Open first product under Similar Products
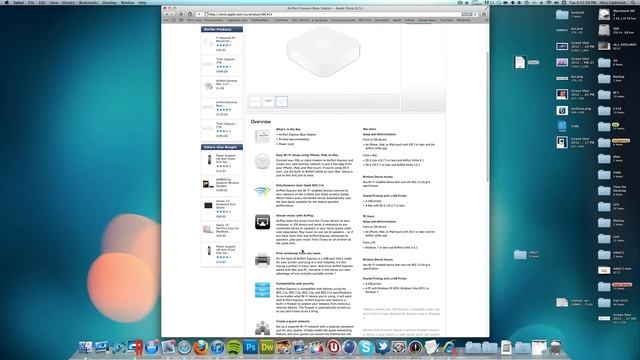640x360 pixels. (222, 44)
